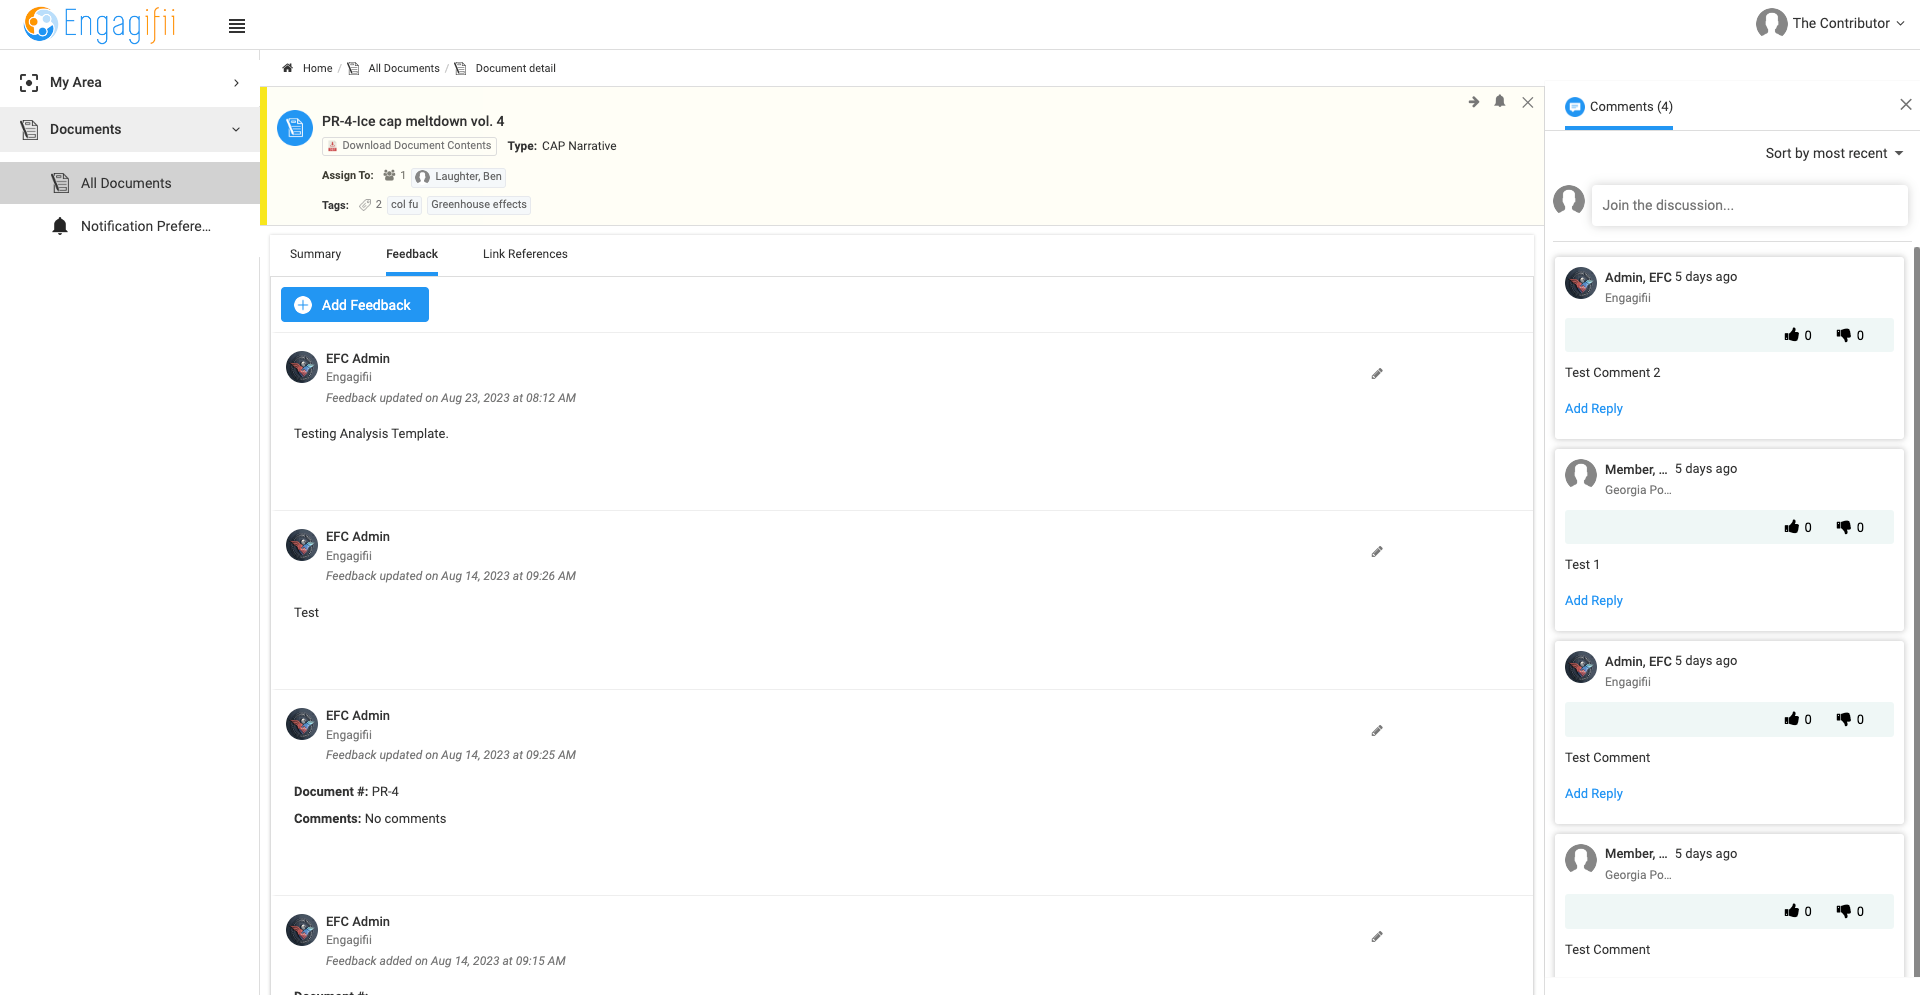This screenshot has height=995, width=1920.
Task: Click the 'CAP Narrative' type value
Action: 579,146
